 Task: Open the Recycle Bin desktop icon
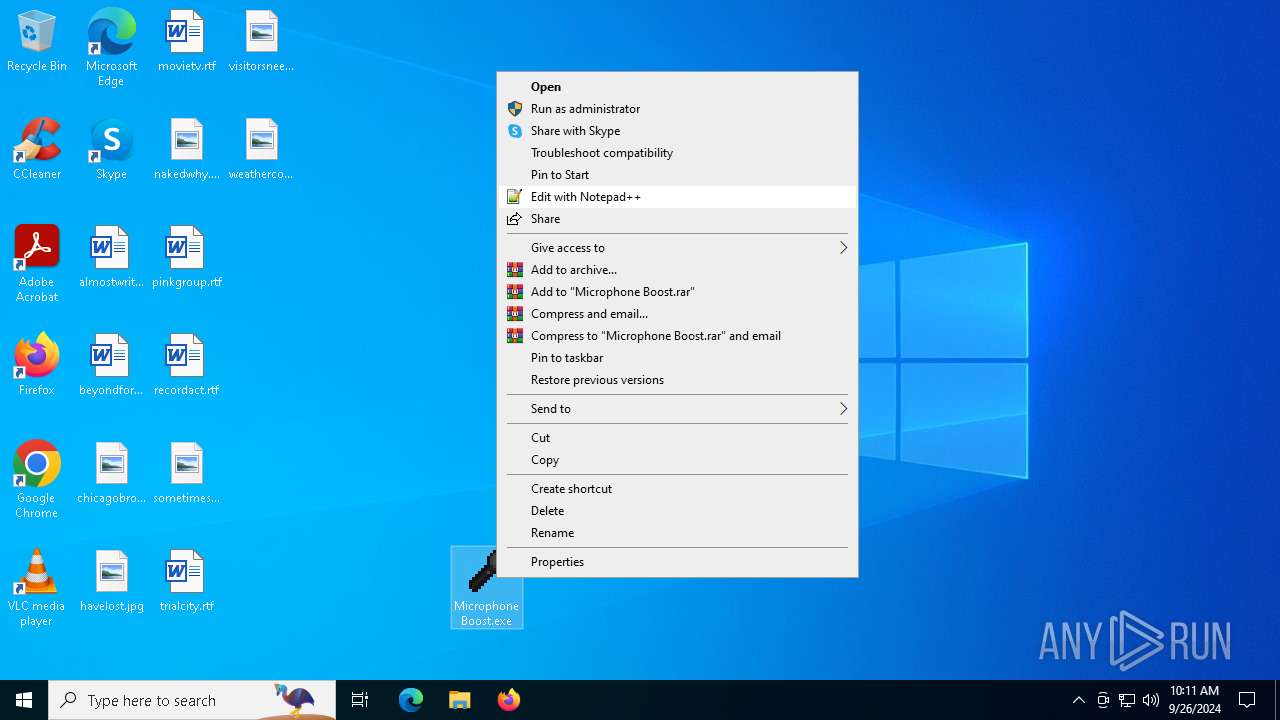pos(37,42)
